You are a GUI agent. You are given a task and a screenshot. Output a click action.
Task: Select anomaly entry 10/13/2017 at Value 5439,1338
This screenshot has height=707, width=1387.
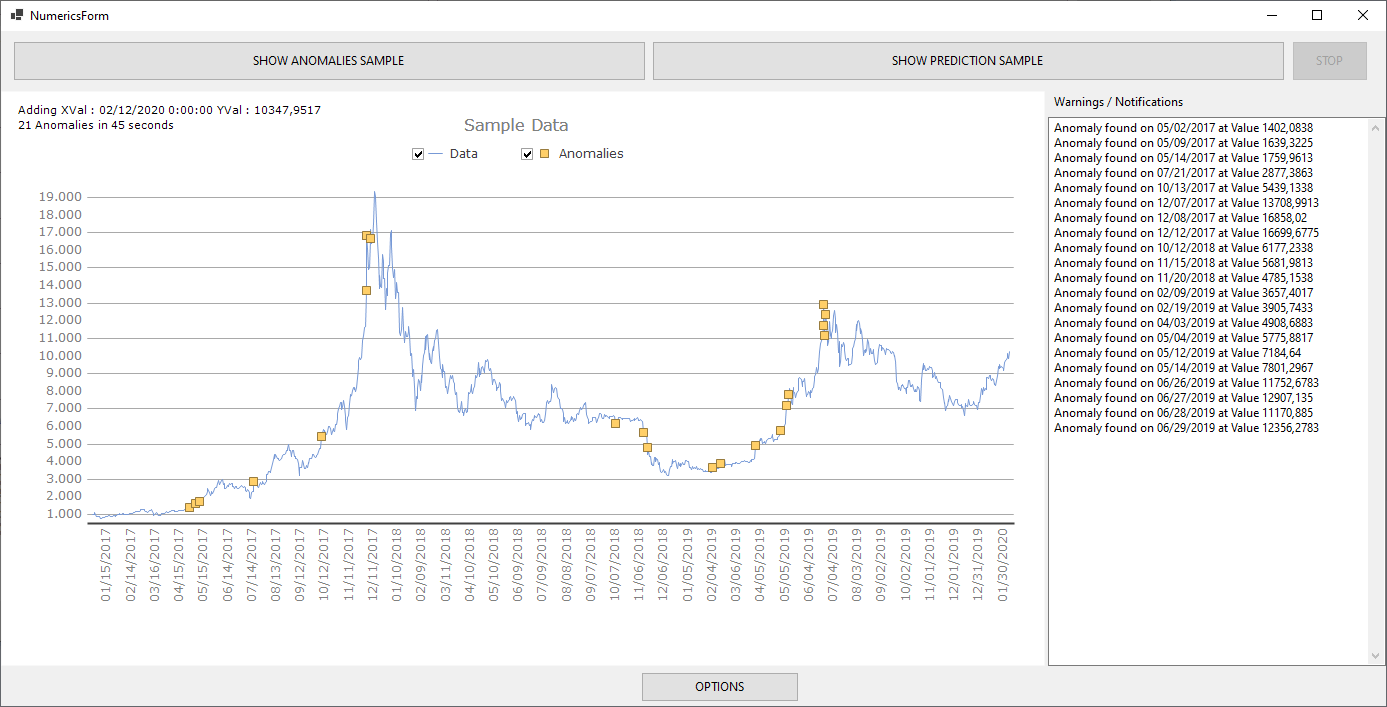[1183, 188]
